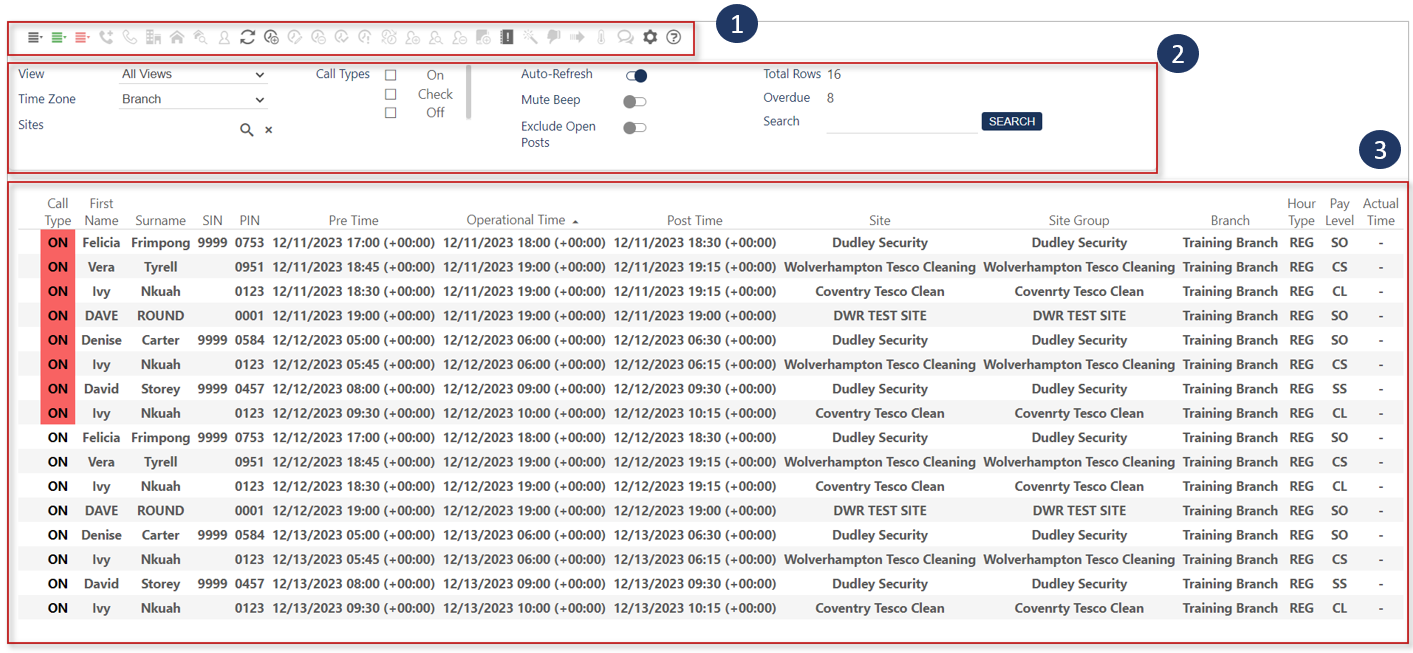Screen dimensions: 1413x653
Task: Click the right arrow toolbar icon
Action: click(577, 37)
